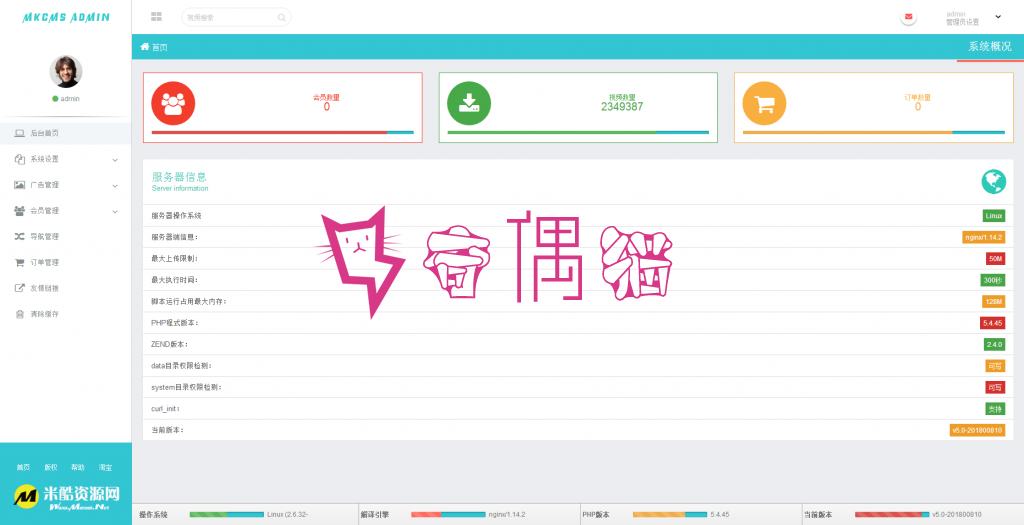1024x525 pixels.
Task: Click the 解译引擎 bar in the footer
Action: (x=448, y=515)
